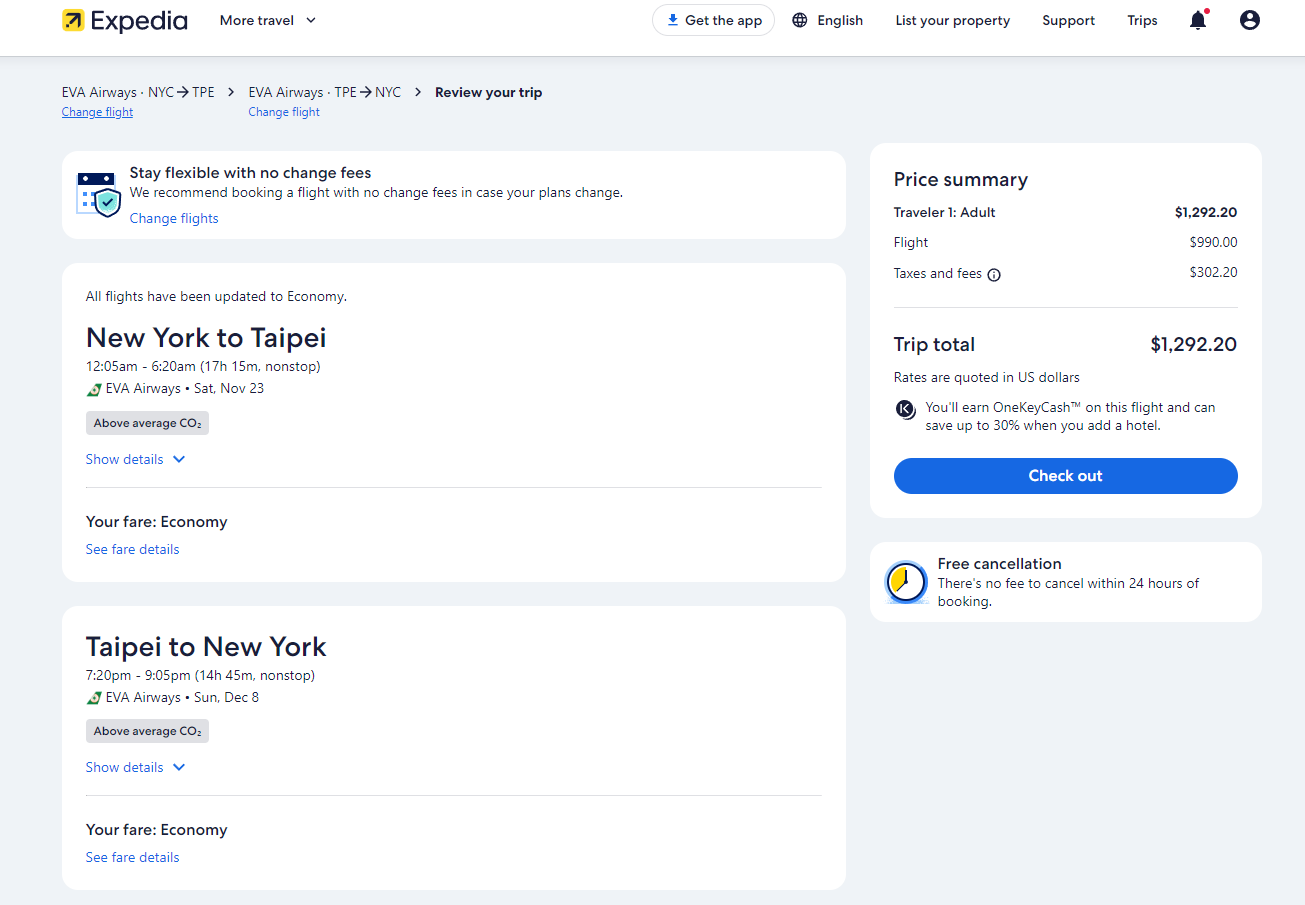Open the Change flights link
Image resolution: width=1305 pixels, height=905 pixels.
[174, 218]
